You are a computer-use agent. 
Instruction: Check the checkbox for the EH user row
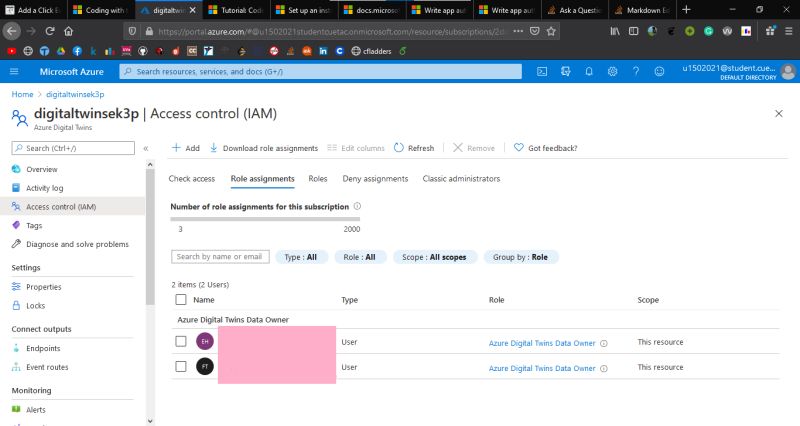tap(181, 341)
